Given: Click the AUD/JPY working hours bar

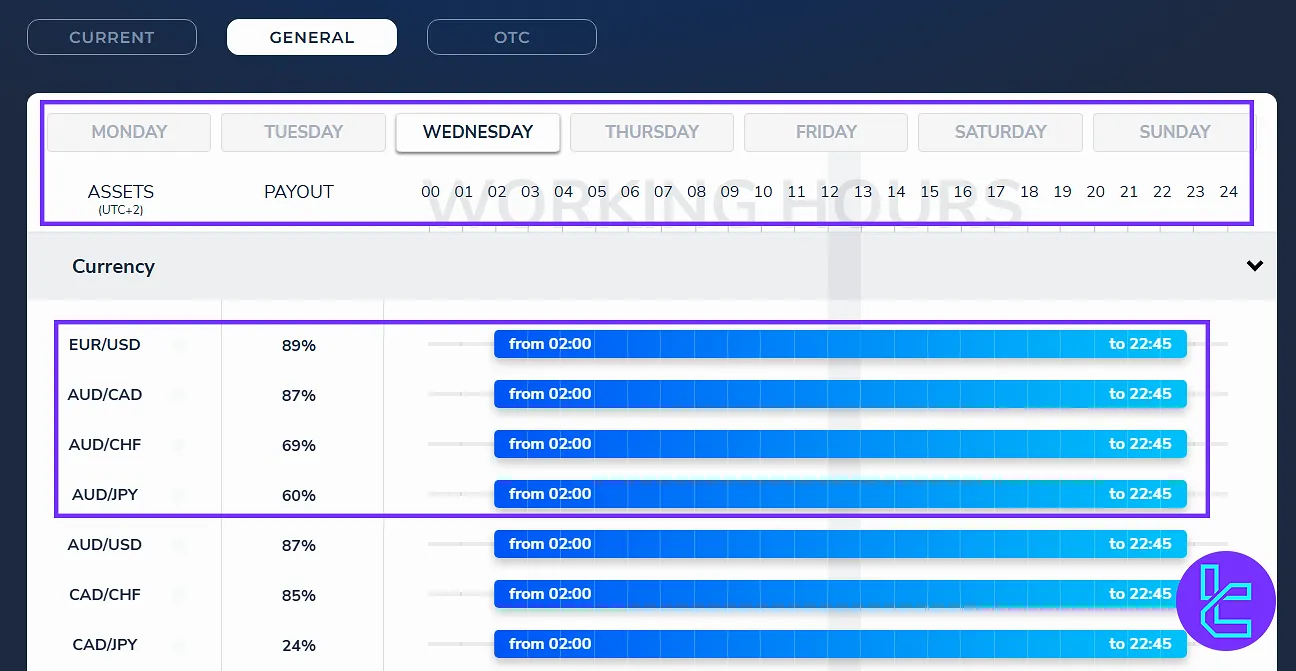Looking at the screenshot, I should (x=840, y=494).
